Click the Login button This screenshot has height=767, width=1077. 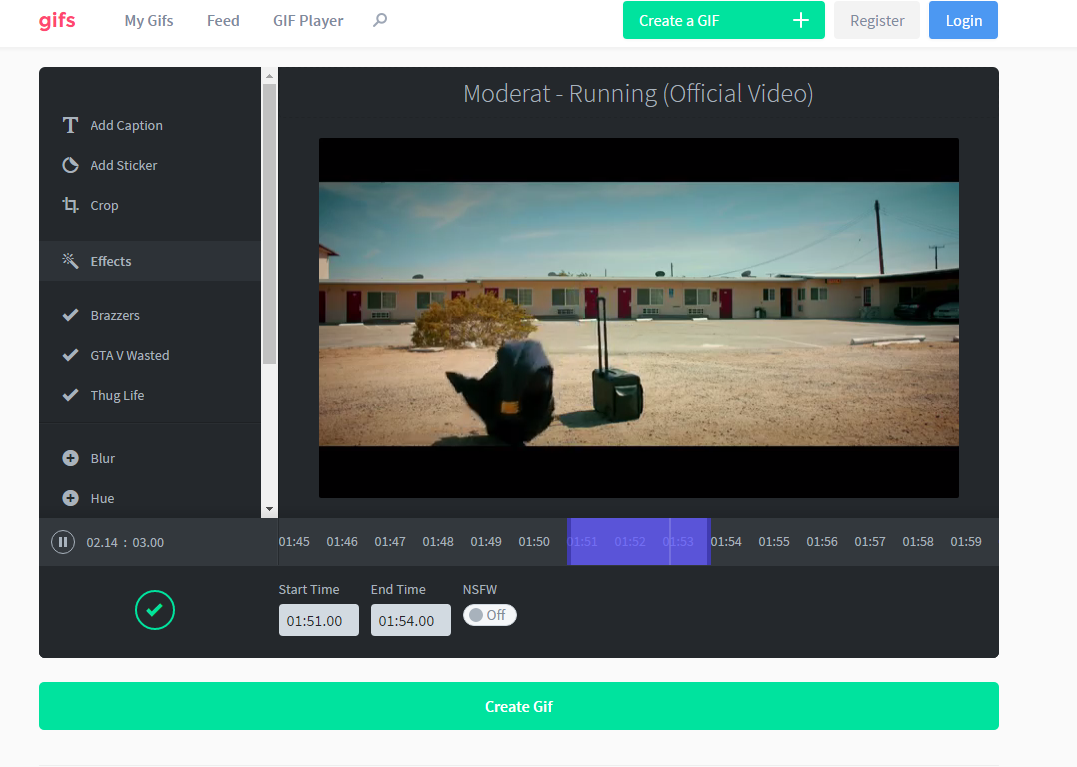[962, 20]
